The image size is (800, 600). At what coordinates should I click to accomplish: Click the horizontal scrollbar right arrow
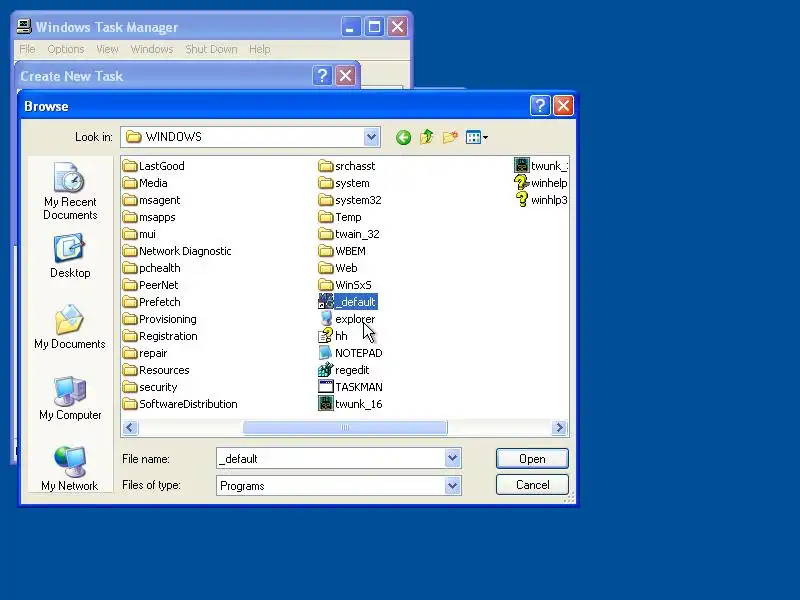coord(560,428)
